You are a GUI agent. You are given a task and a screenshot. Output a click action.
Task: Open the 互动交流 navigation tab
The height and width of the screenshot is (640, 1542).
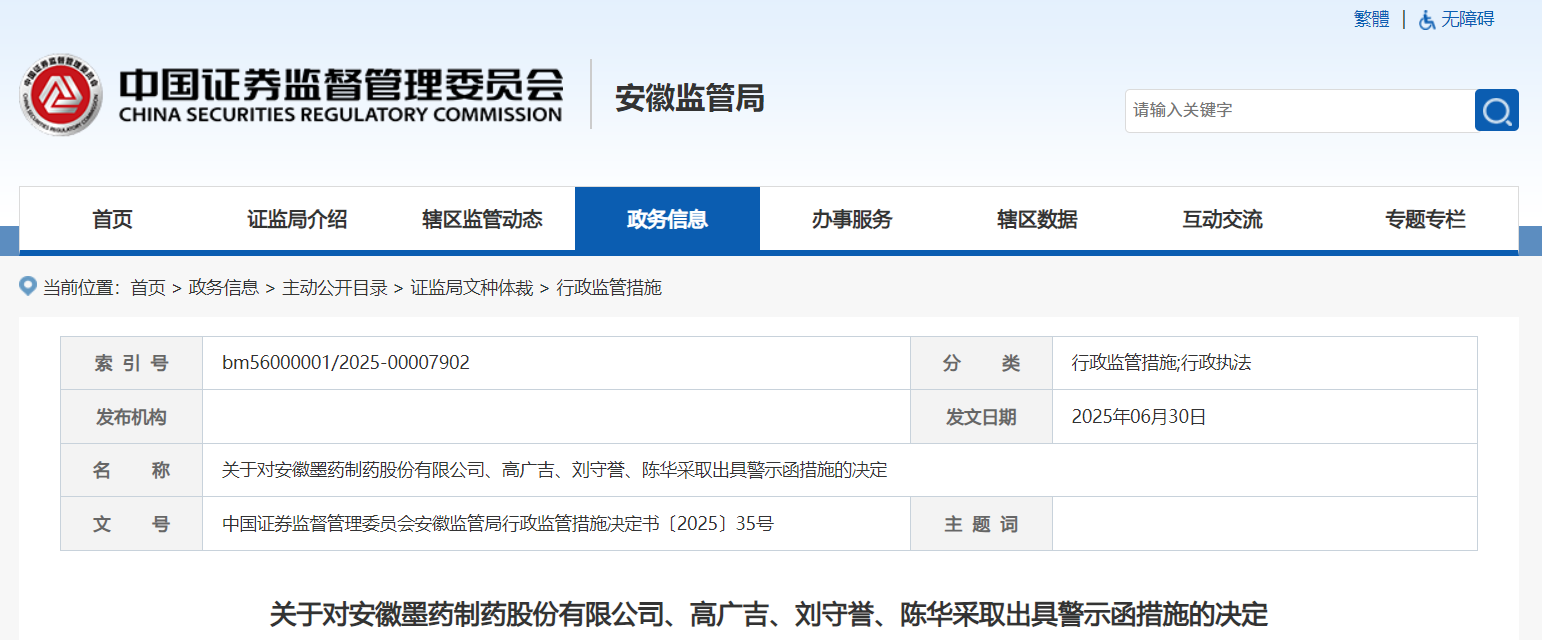1222,220
